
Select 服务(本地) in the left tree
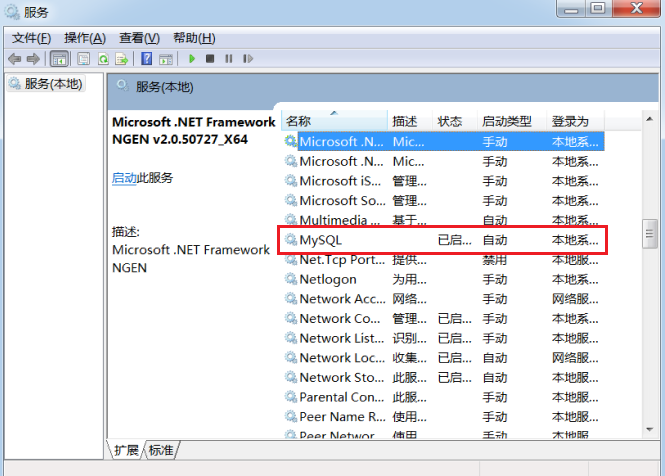pos(52,85)
